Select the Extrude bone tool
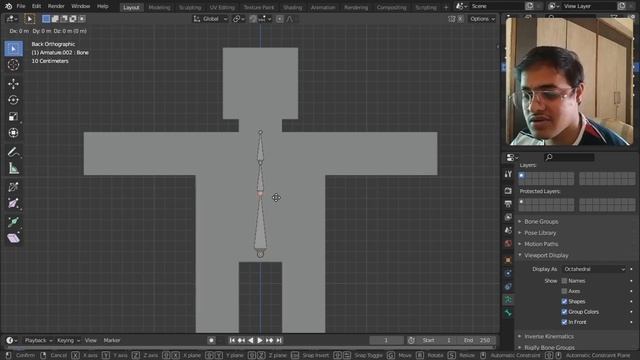 (13, 222)
